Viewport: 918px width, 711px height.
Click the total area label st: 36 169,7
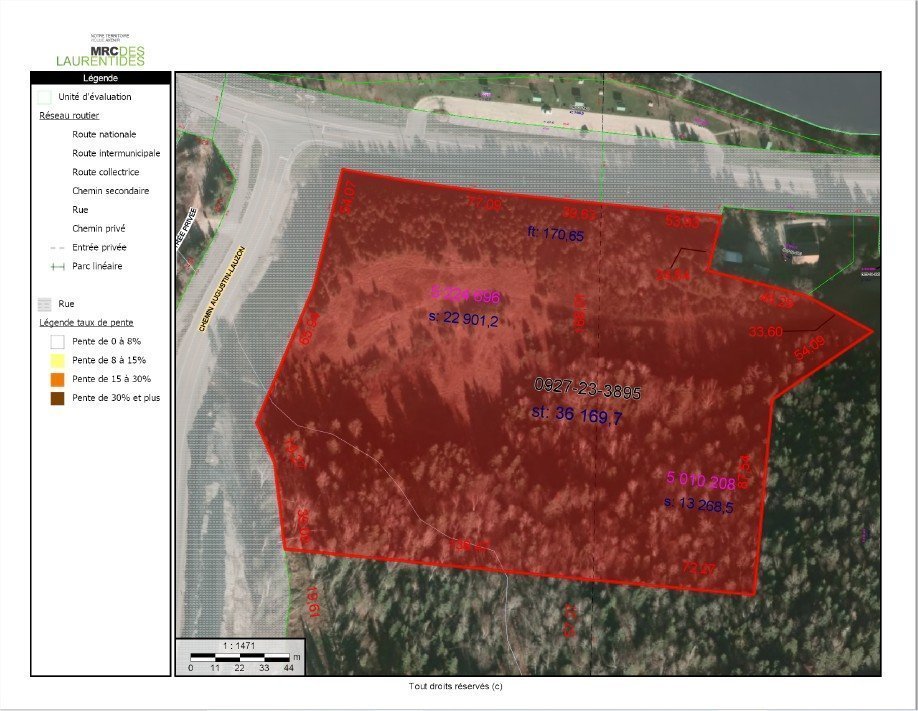[x=577, y=415]
